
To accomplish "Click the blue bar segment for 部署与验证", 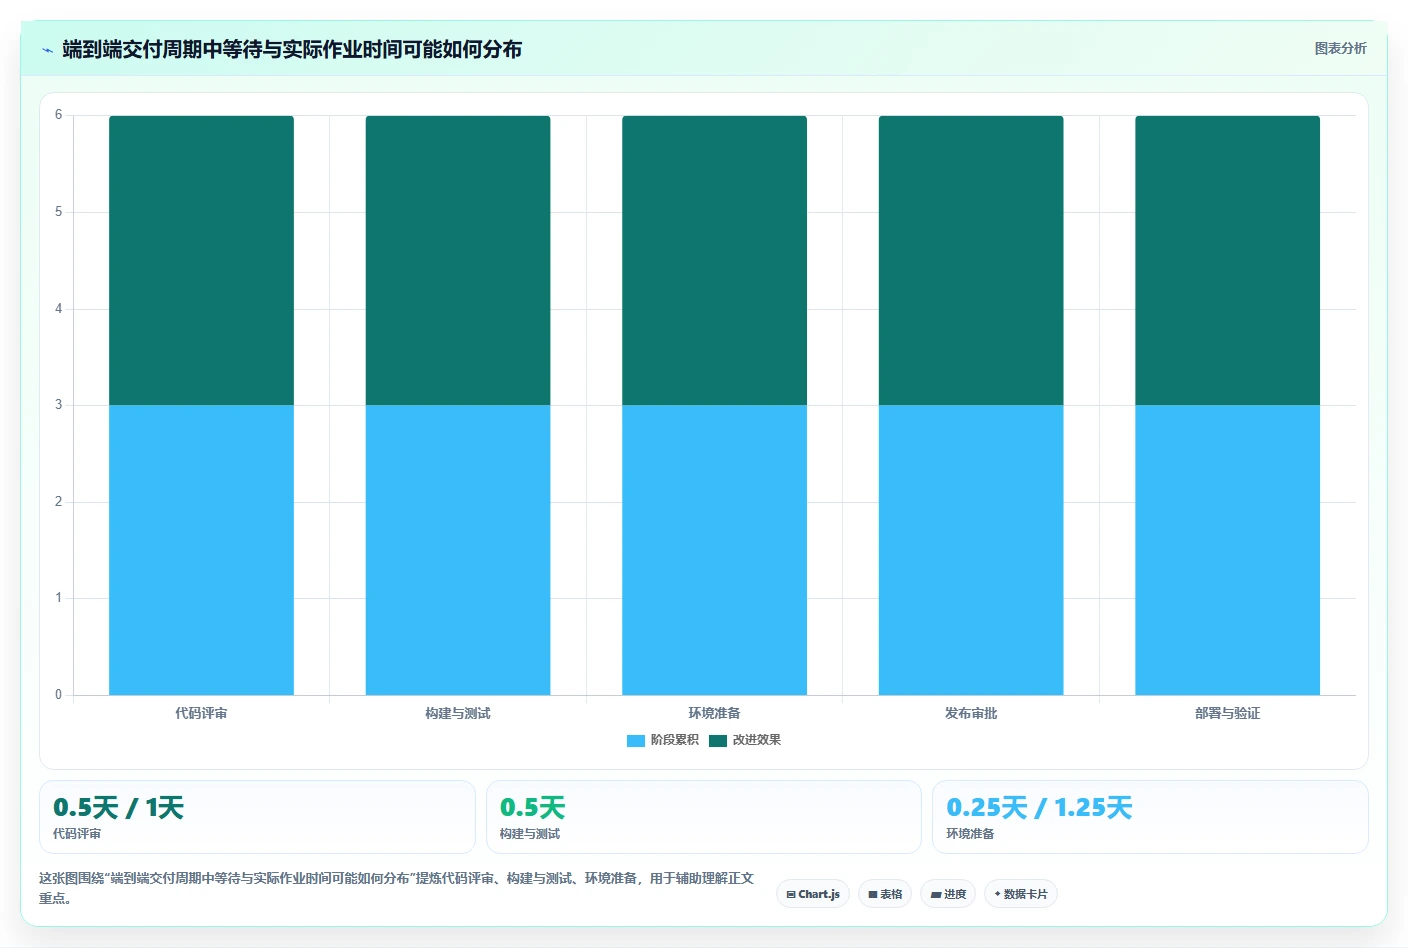I will (1227, 550).
